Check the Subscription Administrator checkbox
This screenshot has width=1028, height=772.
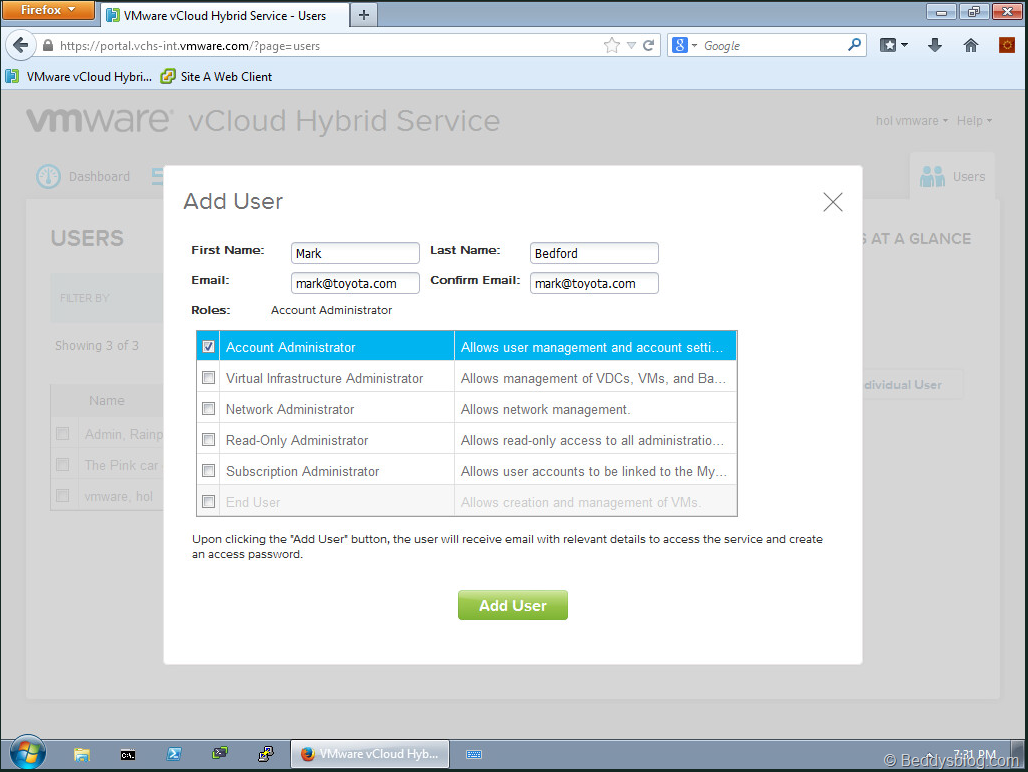click(x=208, y=471)
